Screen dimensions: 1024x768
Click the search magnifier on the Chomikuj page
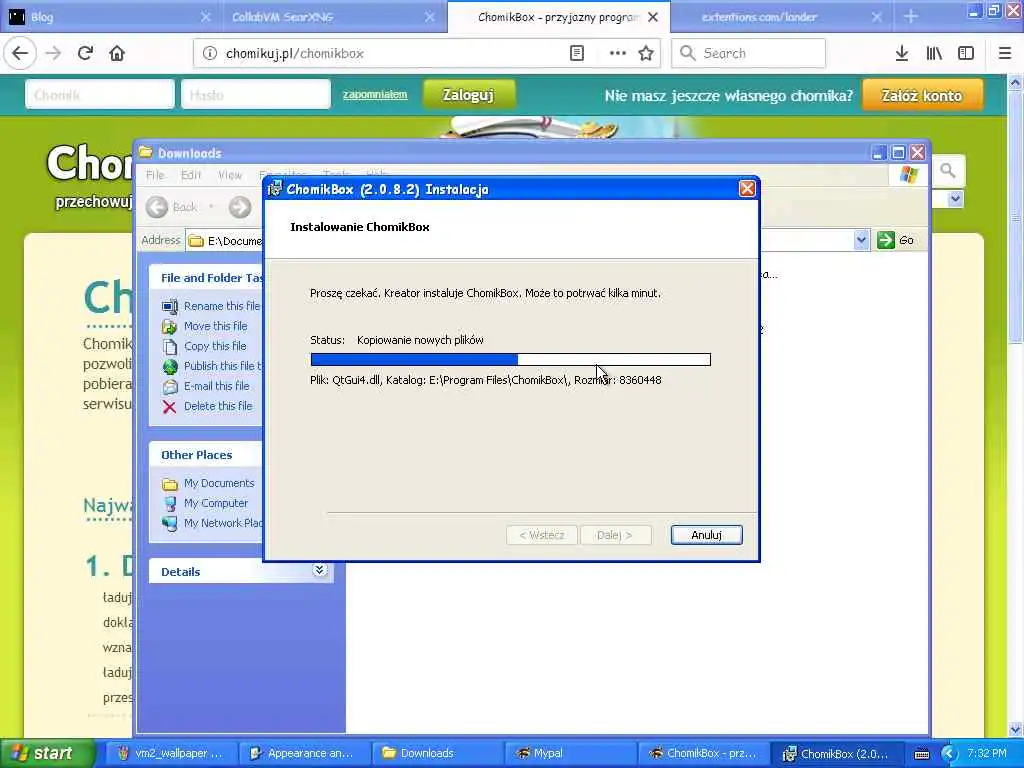(948, 172)
